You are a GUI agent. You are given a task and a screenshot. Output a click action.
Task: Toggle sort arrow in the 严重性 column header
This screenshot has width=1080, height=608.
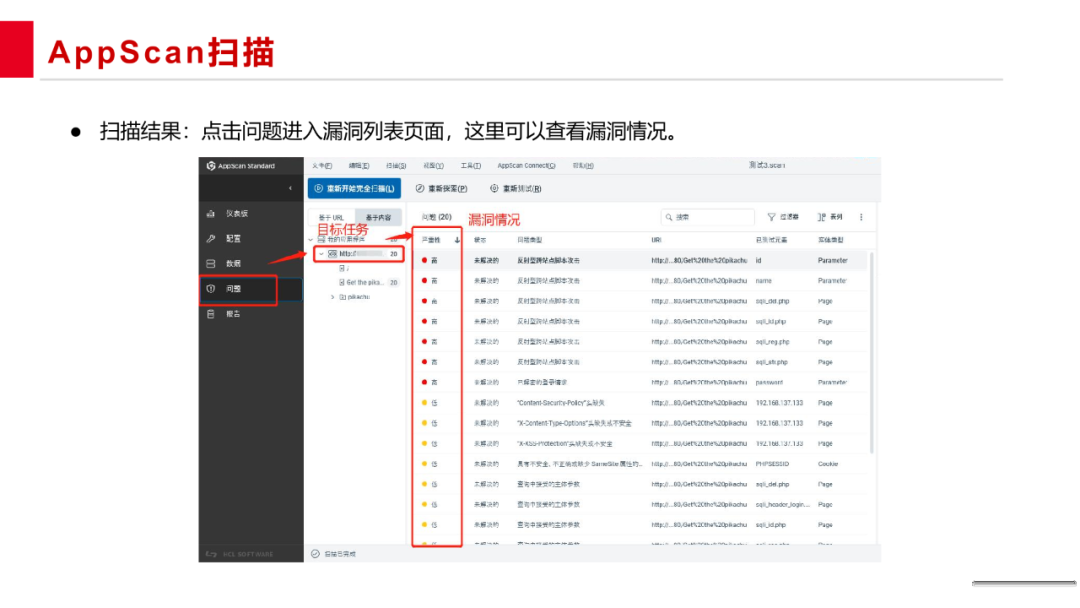(457, 240)
